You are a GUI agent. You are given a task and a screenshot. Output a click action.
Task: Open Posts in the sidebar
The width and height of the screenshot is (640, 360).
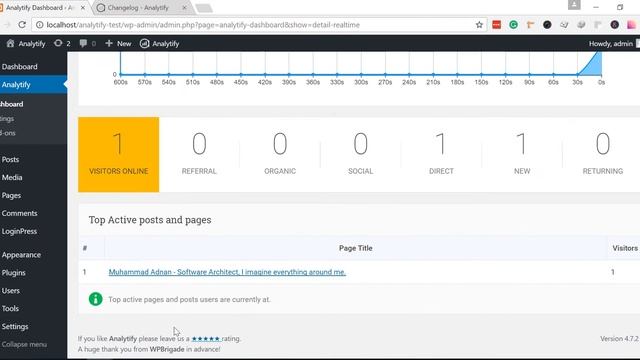pyautogui.click(x=11, y=160)
